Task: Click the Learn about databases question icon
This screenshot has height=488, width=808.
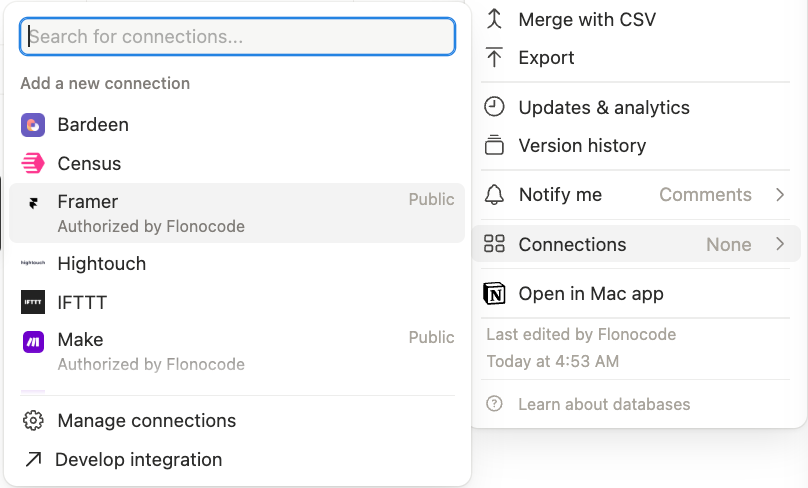Action: click(494, 403)
